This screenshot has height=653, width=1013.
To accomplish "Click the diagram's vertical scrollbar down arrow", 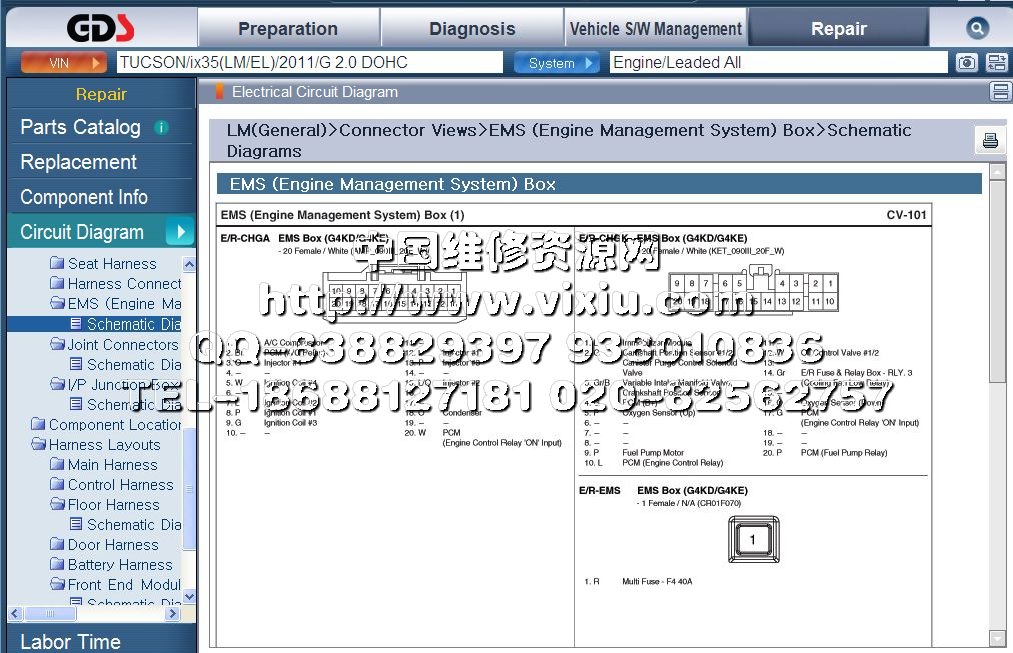I will (x=997, y=638).
